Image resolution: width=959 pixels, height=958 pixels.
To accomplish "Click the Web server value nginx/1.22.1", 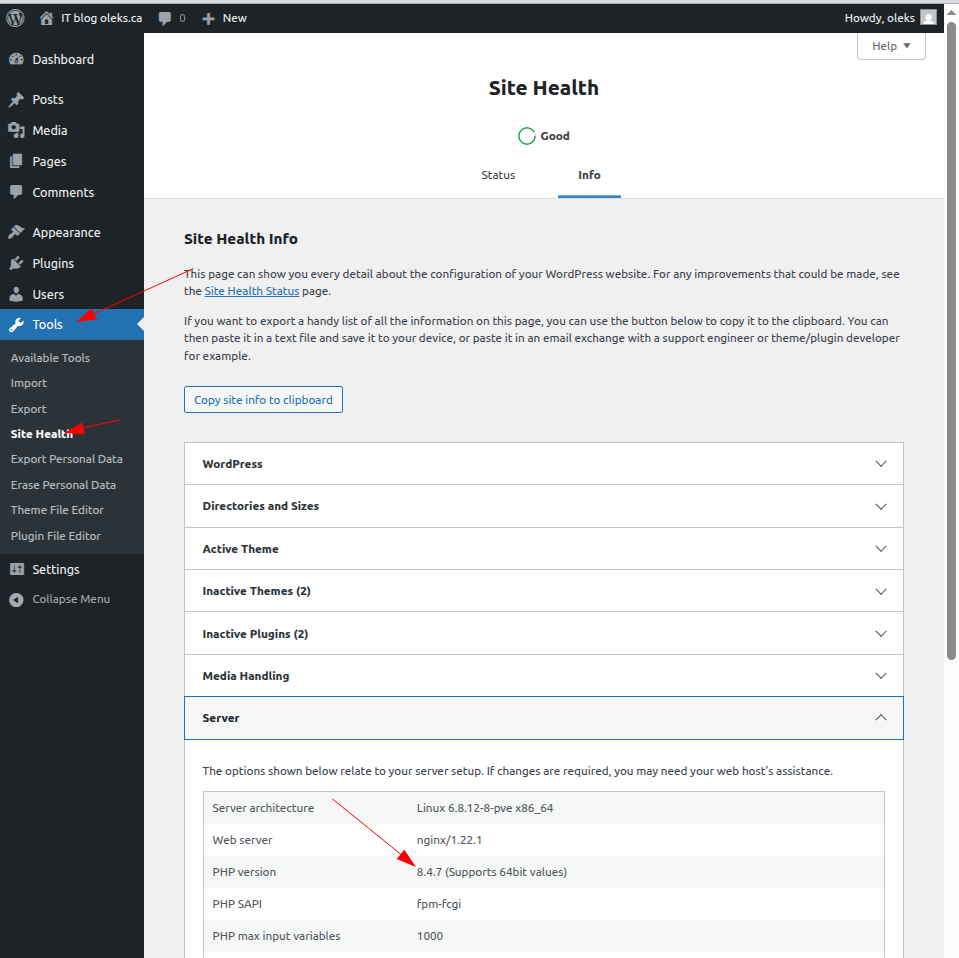I will tap(449, 840).
